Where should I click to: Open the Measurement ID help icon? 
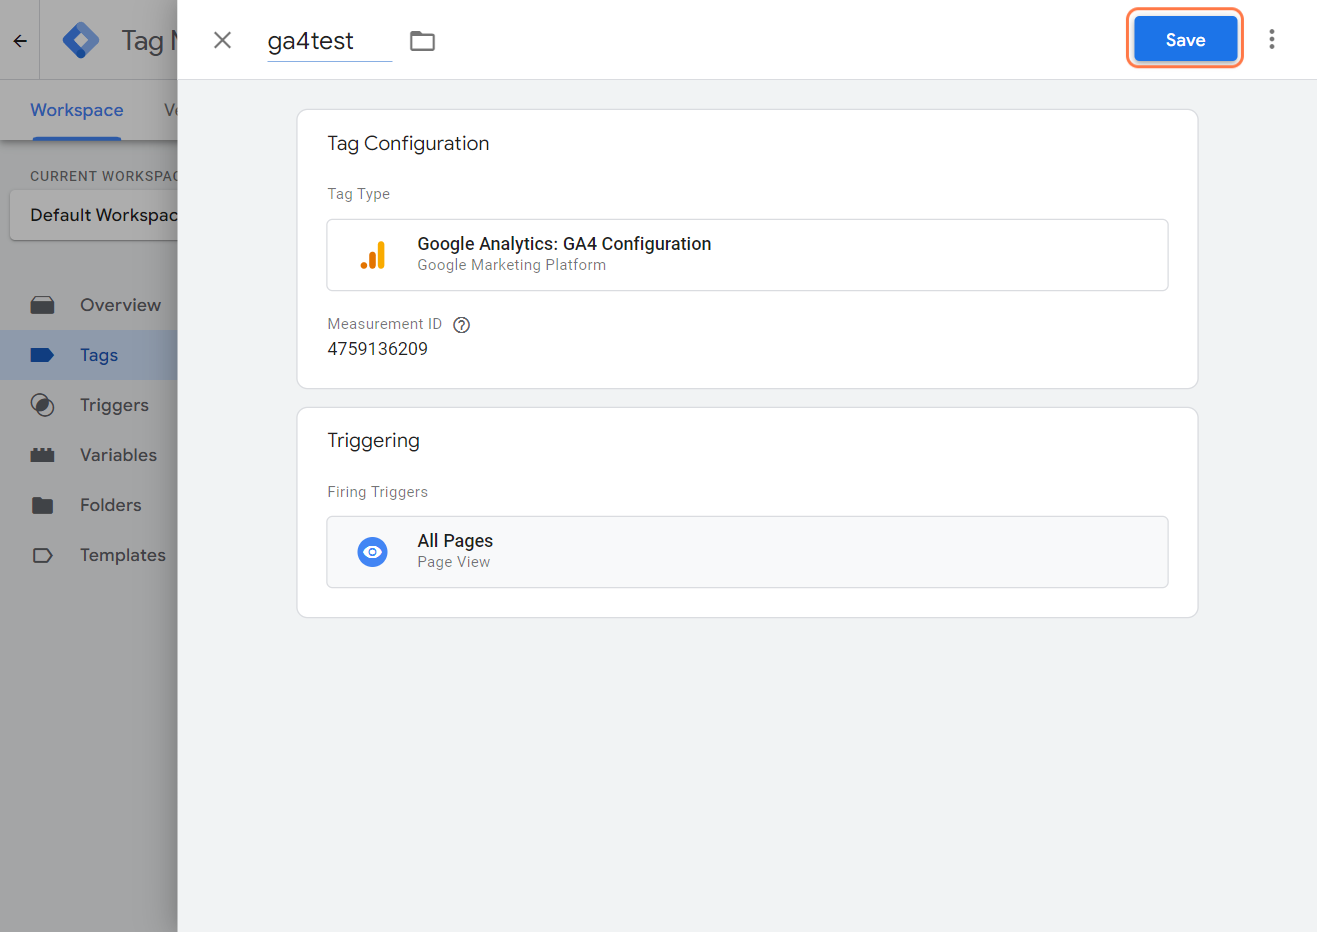pyautogui.click(x=461, y=325)
